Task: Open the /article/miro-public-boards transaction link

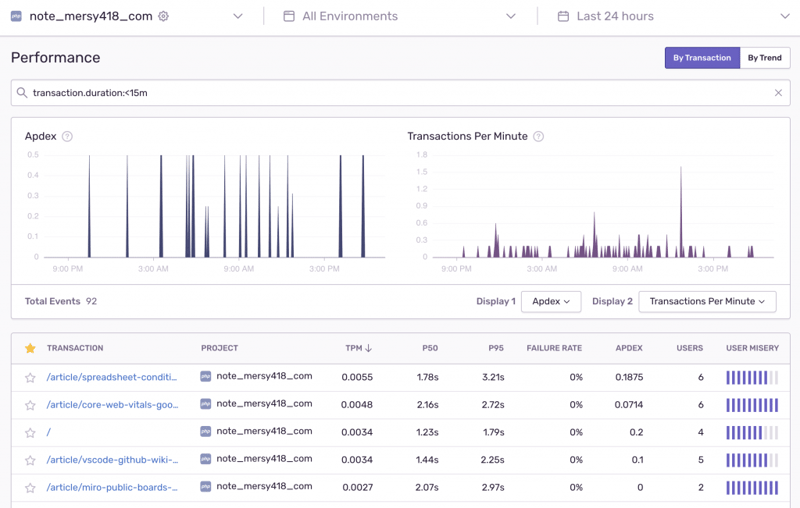Action: [x=112, y=487]
